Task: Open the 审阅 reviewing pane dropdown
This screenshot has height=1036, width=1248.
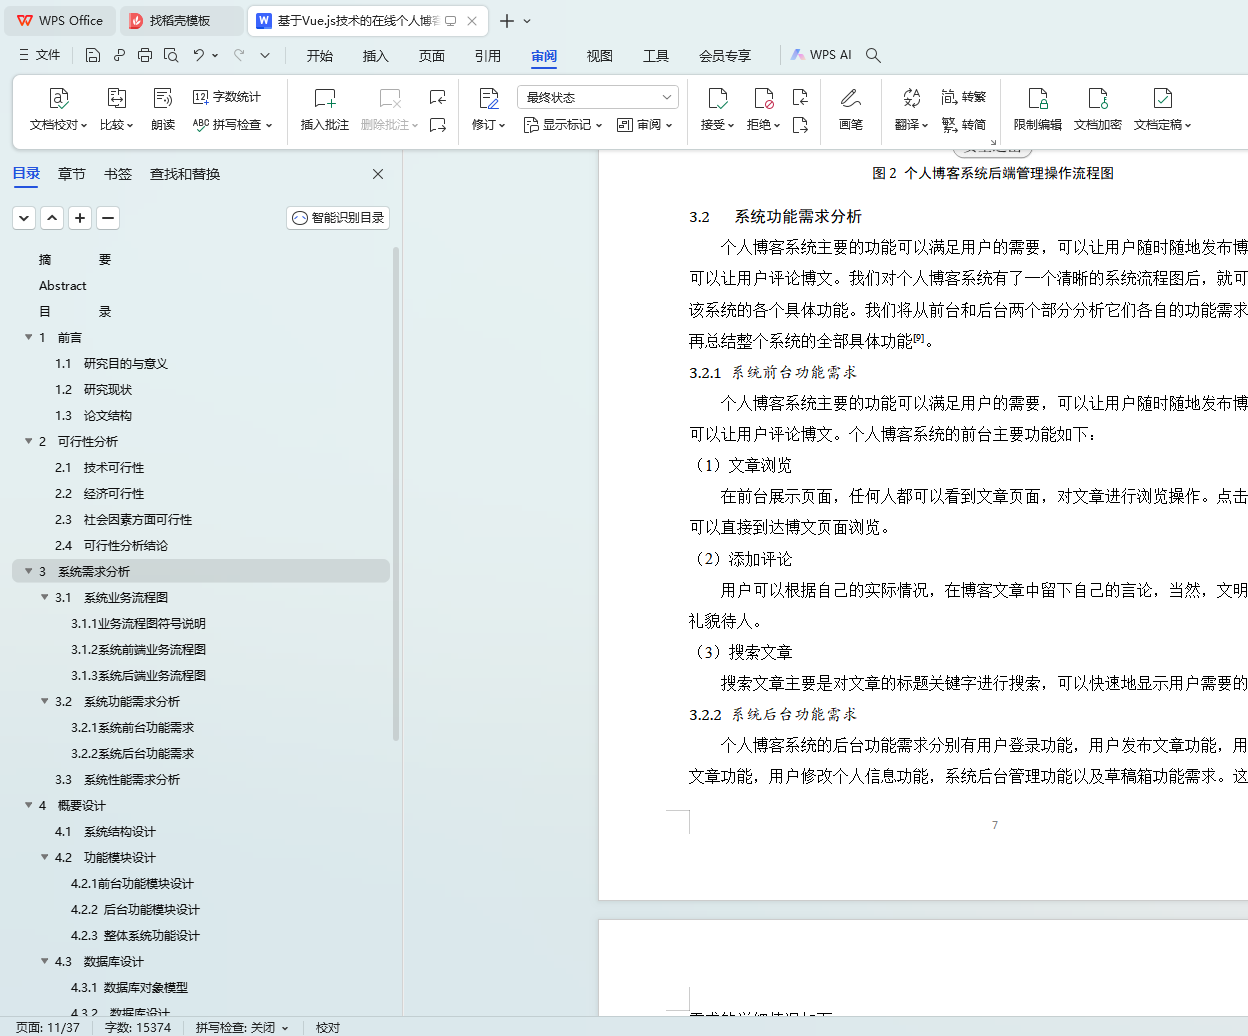Action: (x=645, y=125)
